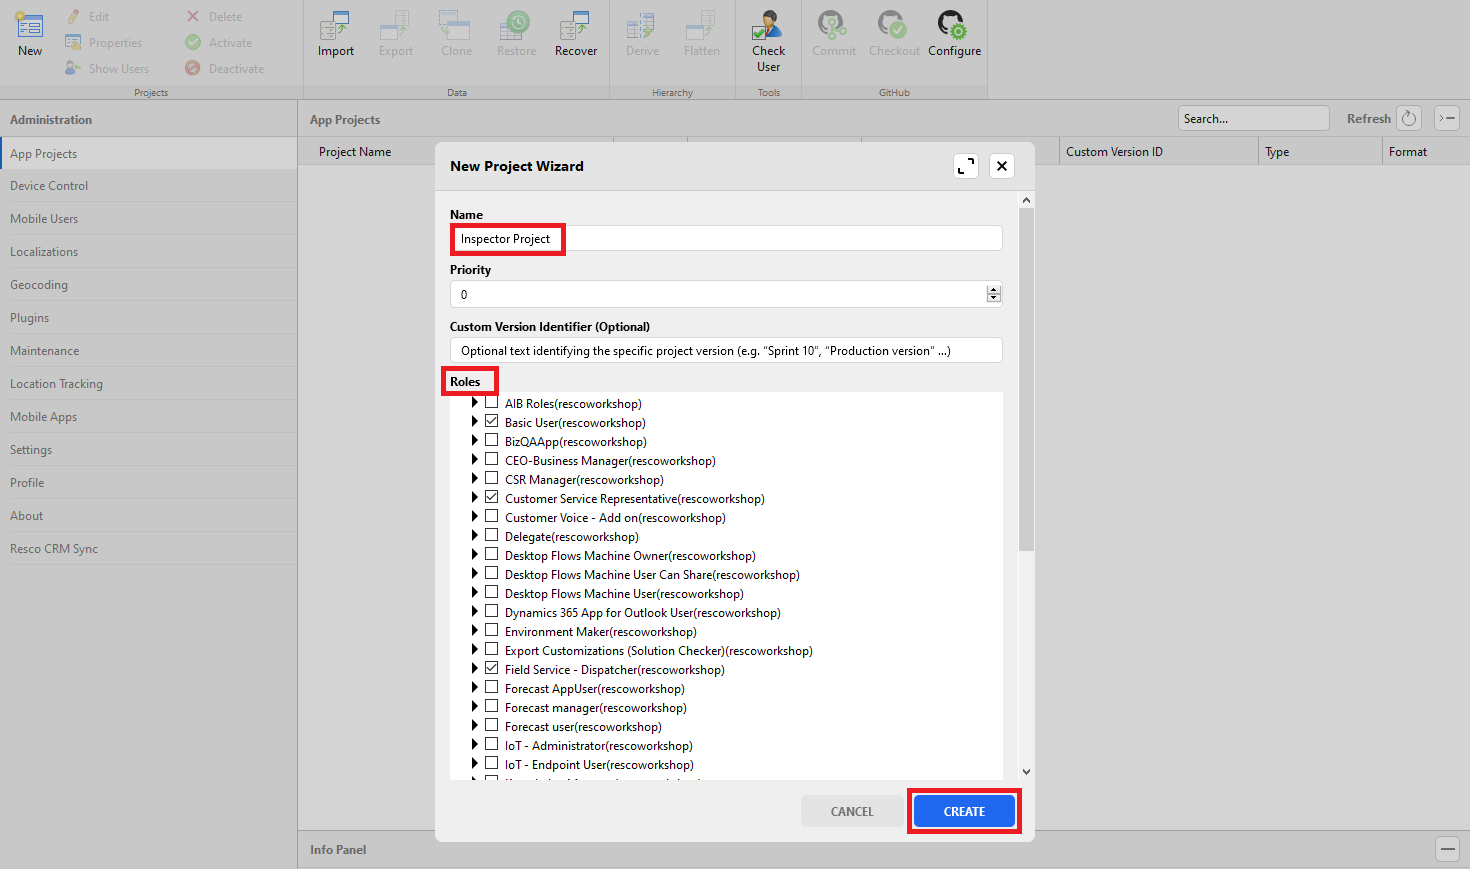Image resolution: width=1470 pixels, height=869 pixels.
Task: Enable the CSR Manager role checkbox
Action: (491, 479)
